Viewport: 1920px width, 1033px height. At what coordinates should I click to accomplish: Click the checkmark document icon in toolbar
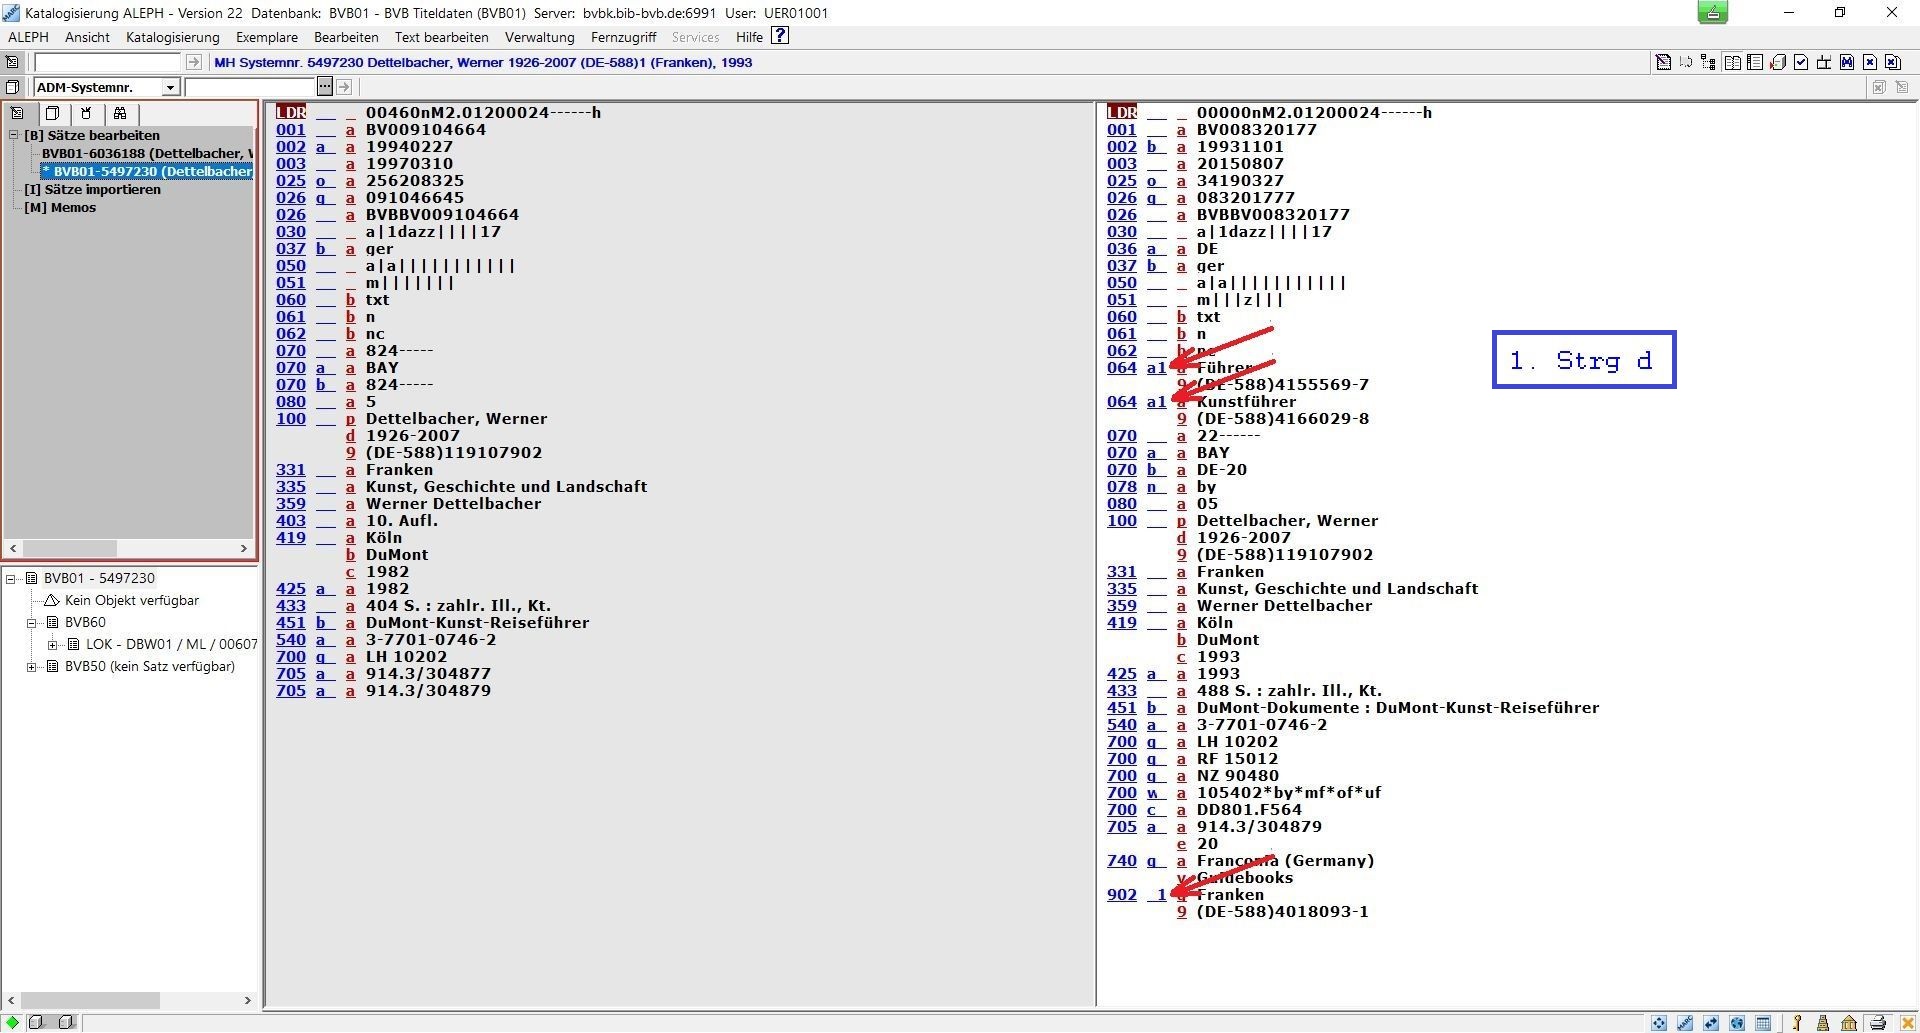[1801, 62]
